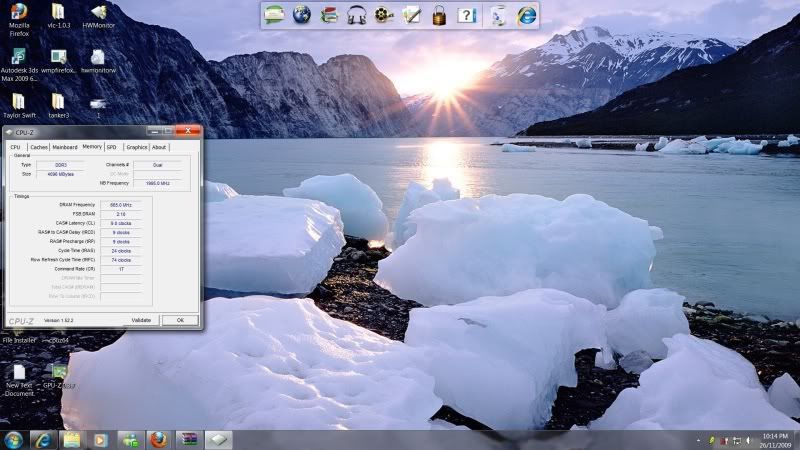Screen dimensions: 800x450
Task: Click the question mark help icon in the dock
Action: [466, 15]
